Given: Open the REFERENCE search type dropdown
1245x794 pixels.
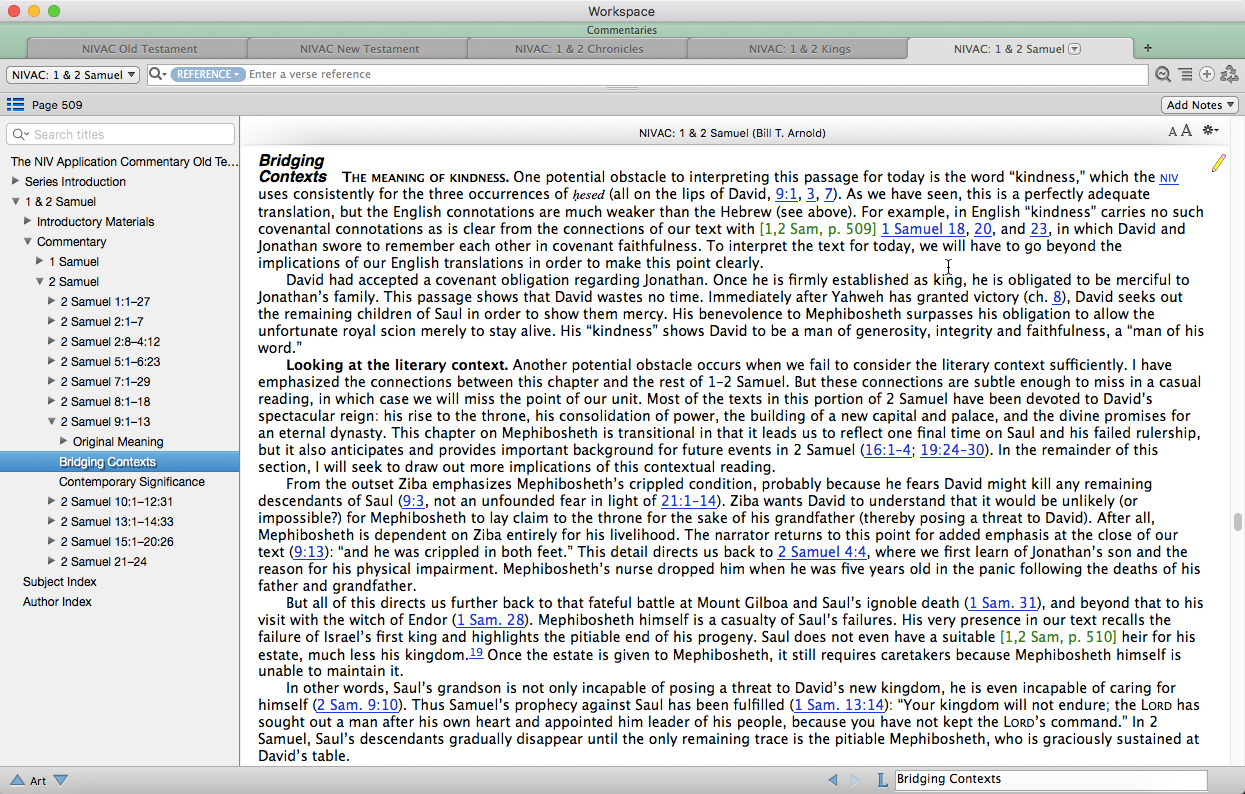Looking at the screenshot, I should click(207, 75).
